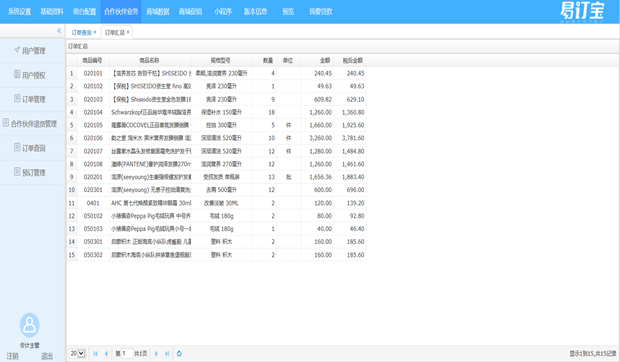Switch to the 订单汇总 tab
The height and width of the screenshot is (362, 620).
[x=115, y=32]
